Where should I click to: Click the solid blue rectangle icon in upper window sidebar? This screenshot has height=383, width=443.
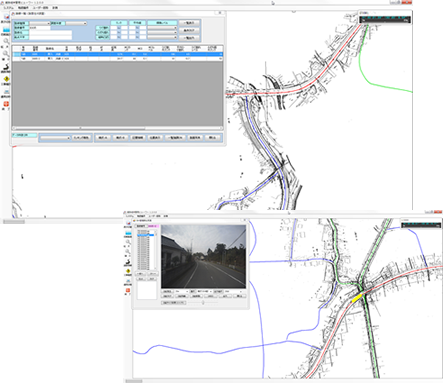[x=6, y=29]
